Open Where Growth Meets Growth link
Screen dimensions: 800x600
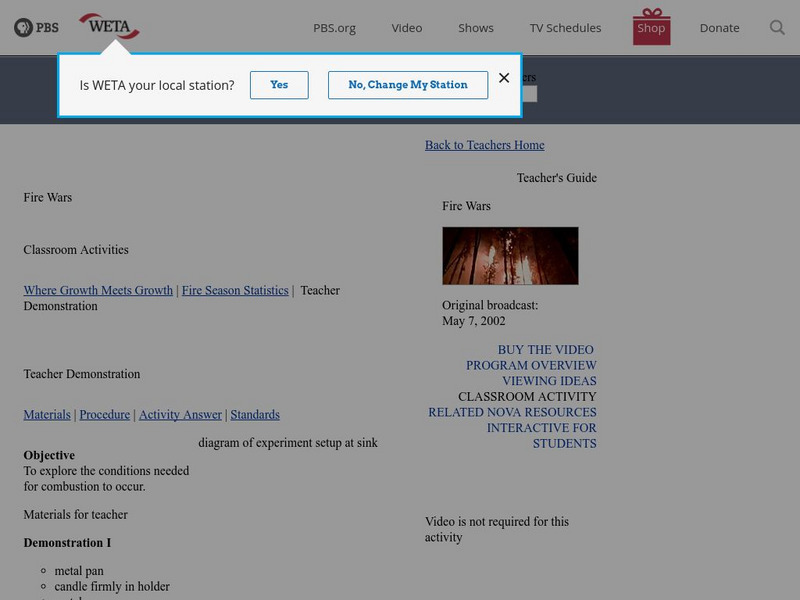click(x=98, y=290)
